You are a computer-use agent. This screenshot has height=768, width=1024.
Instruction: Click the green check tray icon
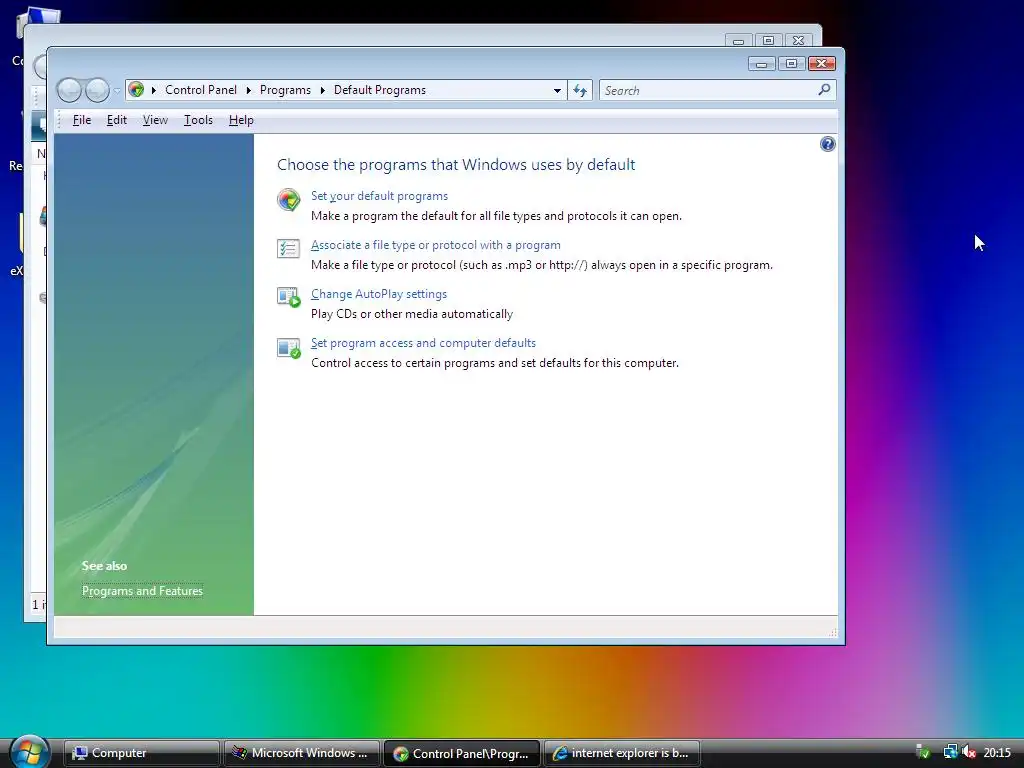923,752
